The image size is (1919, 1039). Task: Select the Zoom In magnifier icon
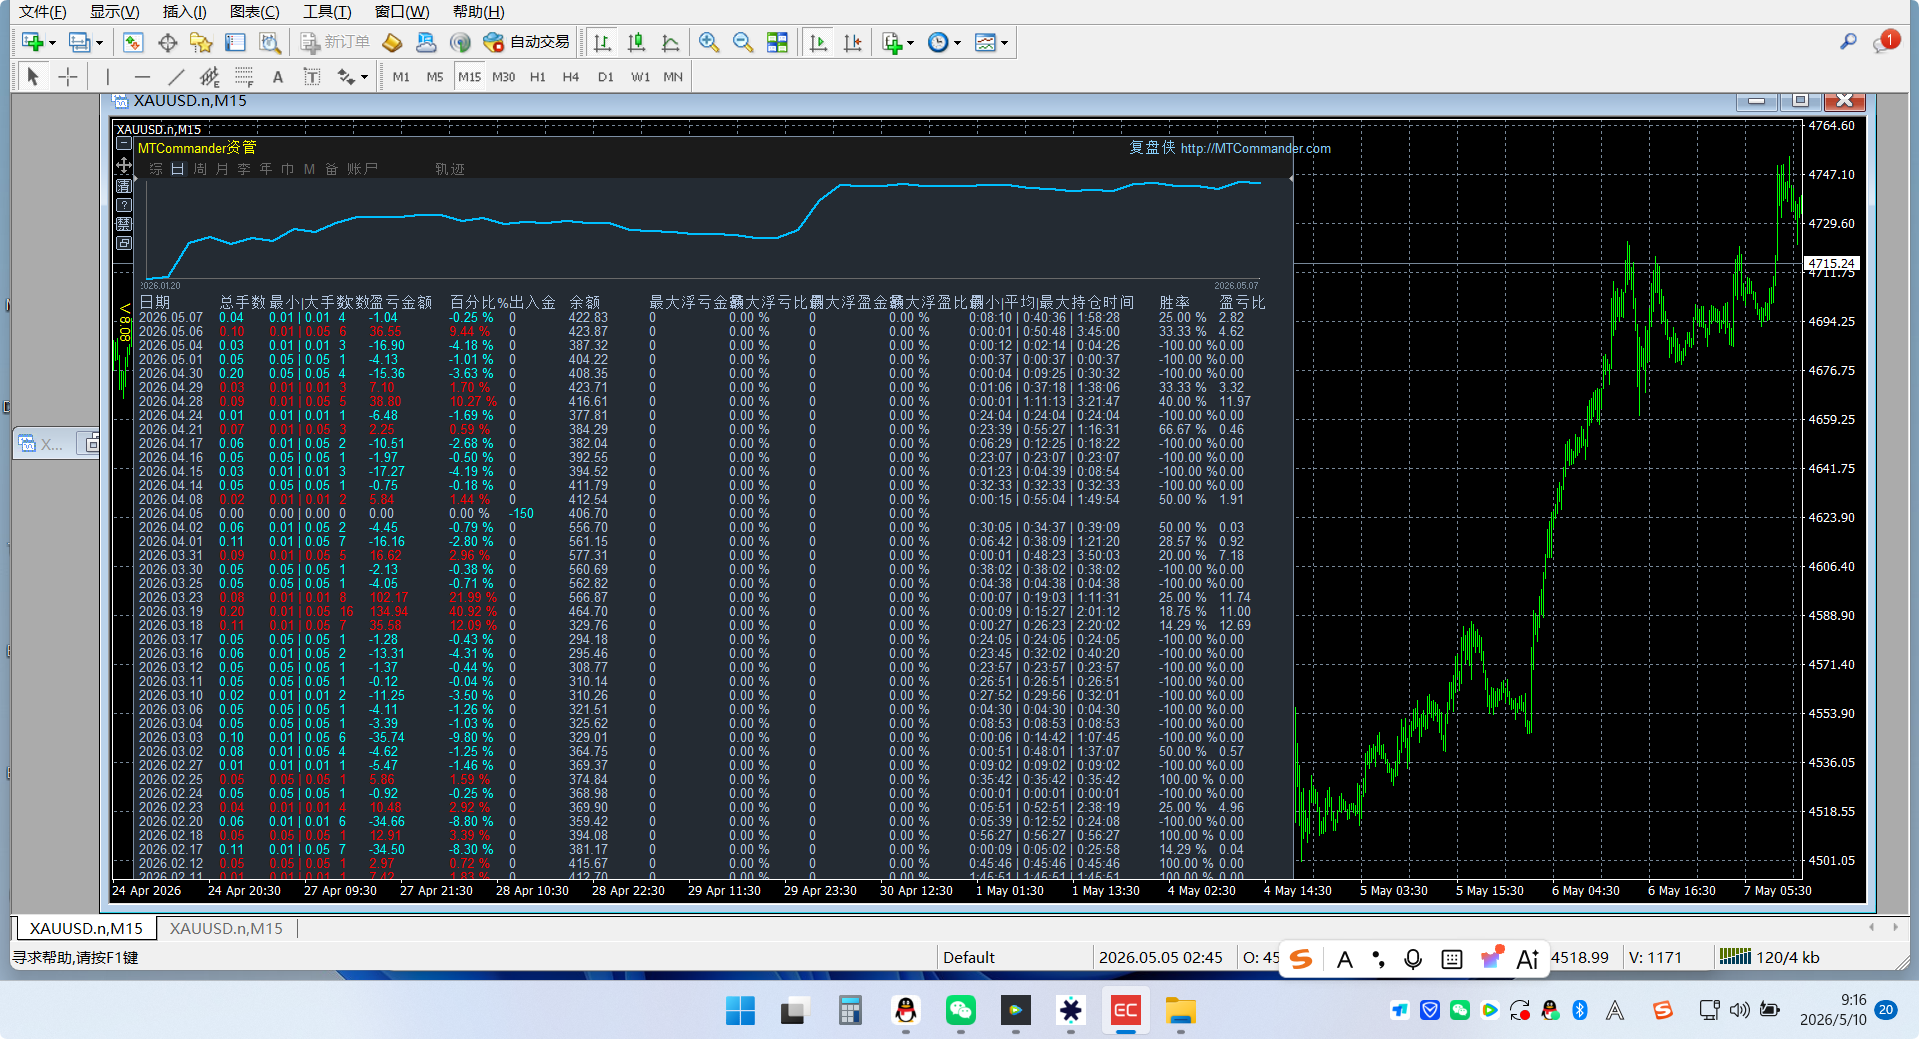tap(709, 42)
